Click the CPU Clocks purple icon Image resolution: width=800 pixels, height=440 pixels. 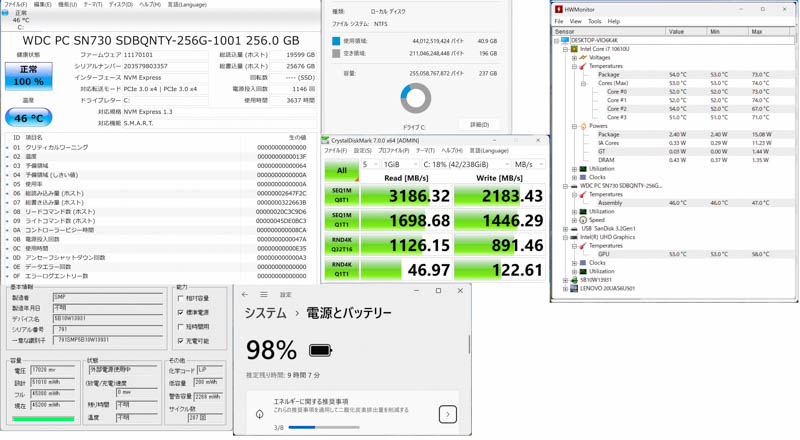pyautogui.click(x=583, y=178)
